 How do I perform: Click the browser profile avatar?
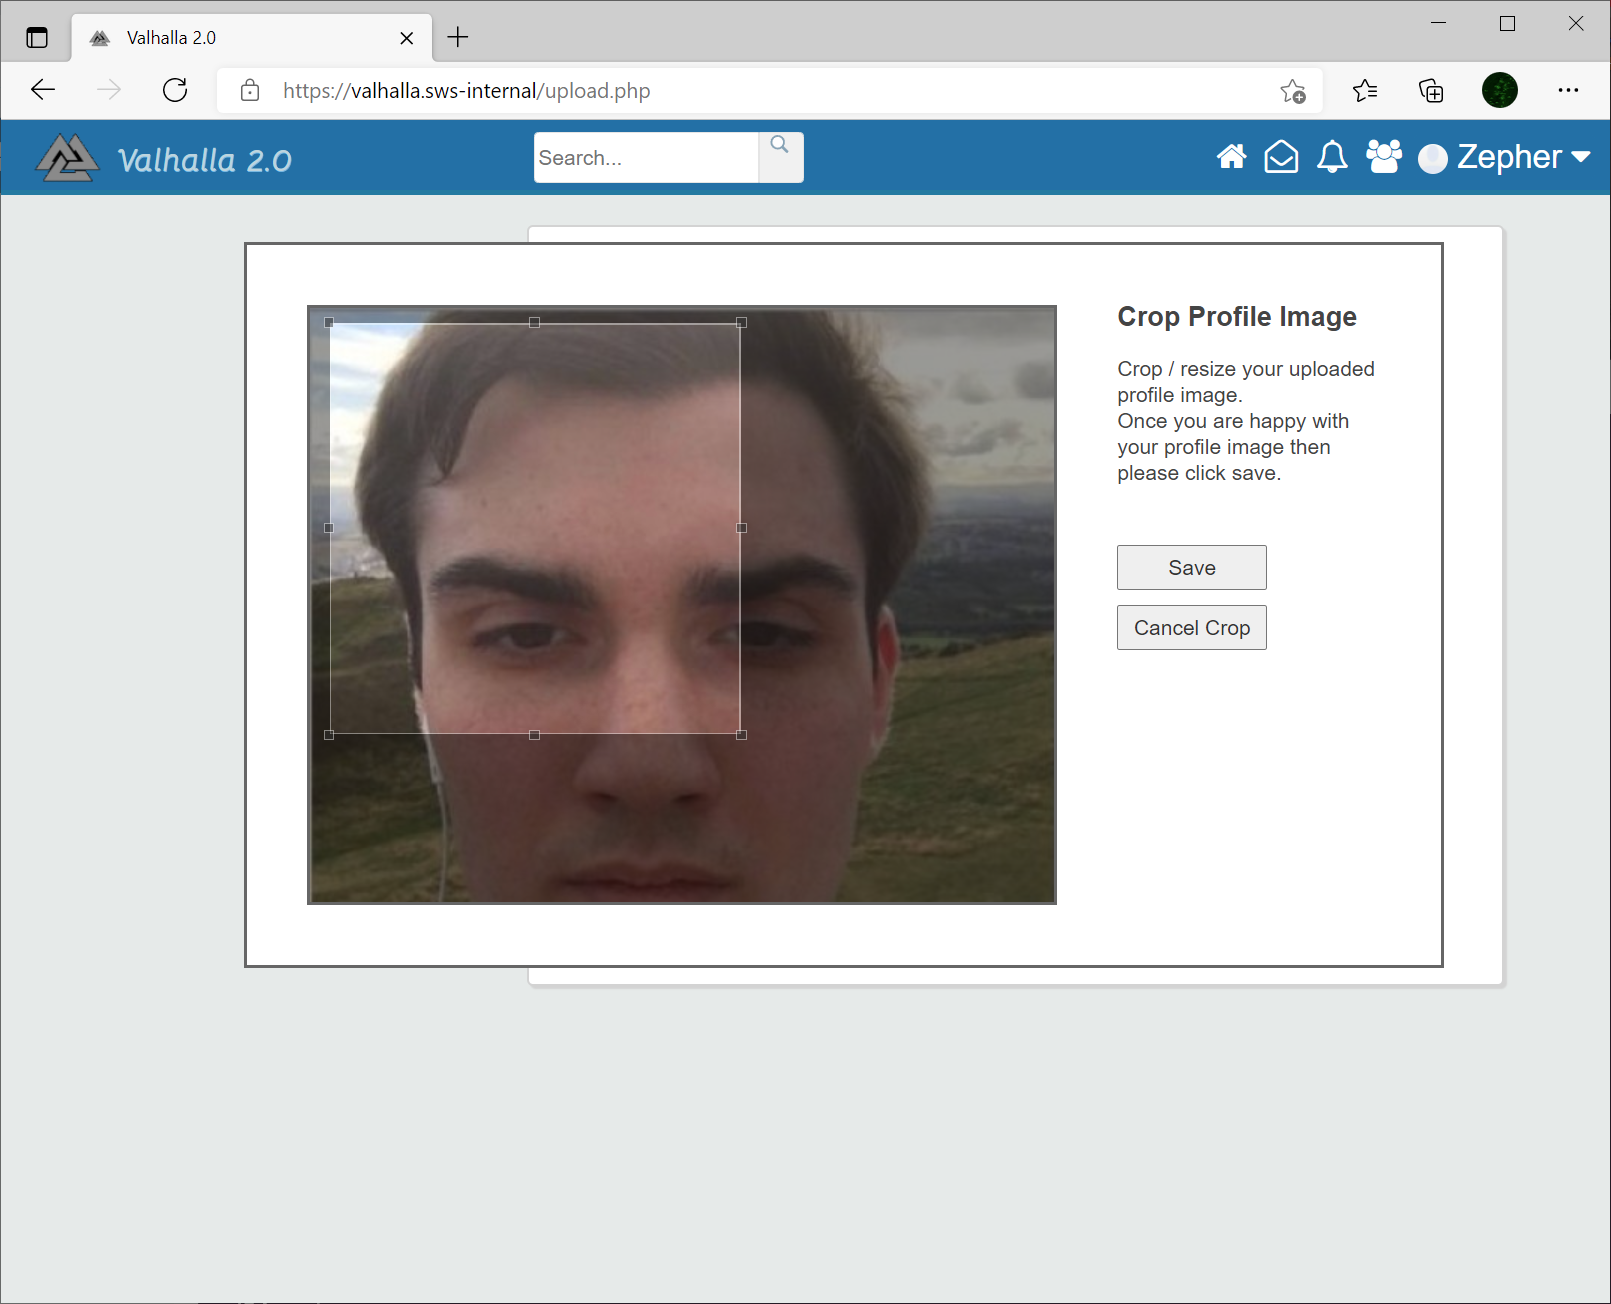(1500, 90)
